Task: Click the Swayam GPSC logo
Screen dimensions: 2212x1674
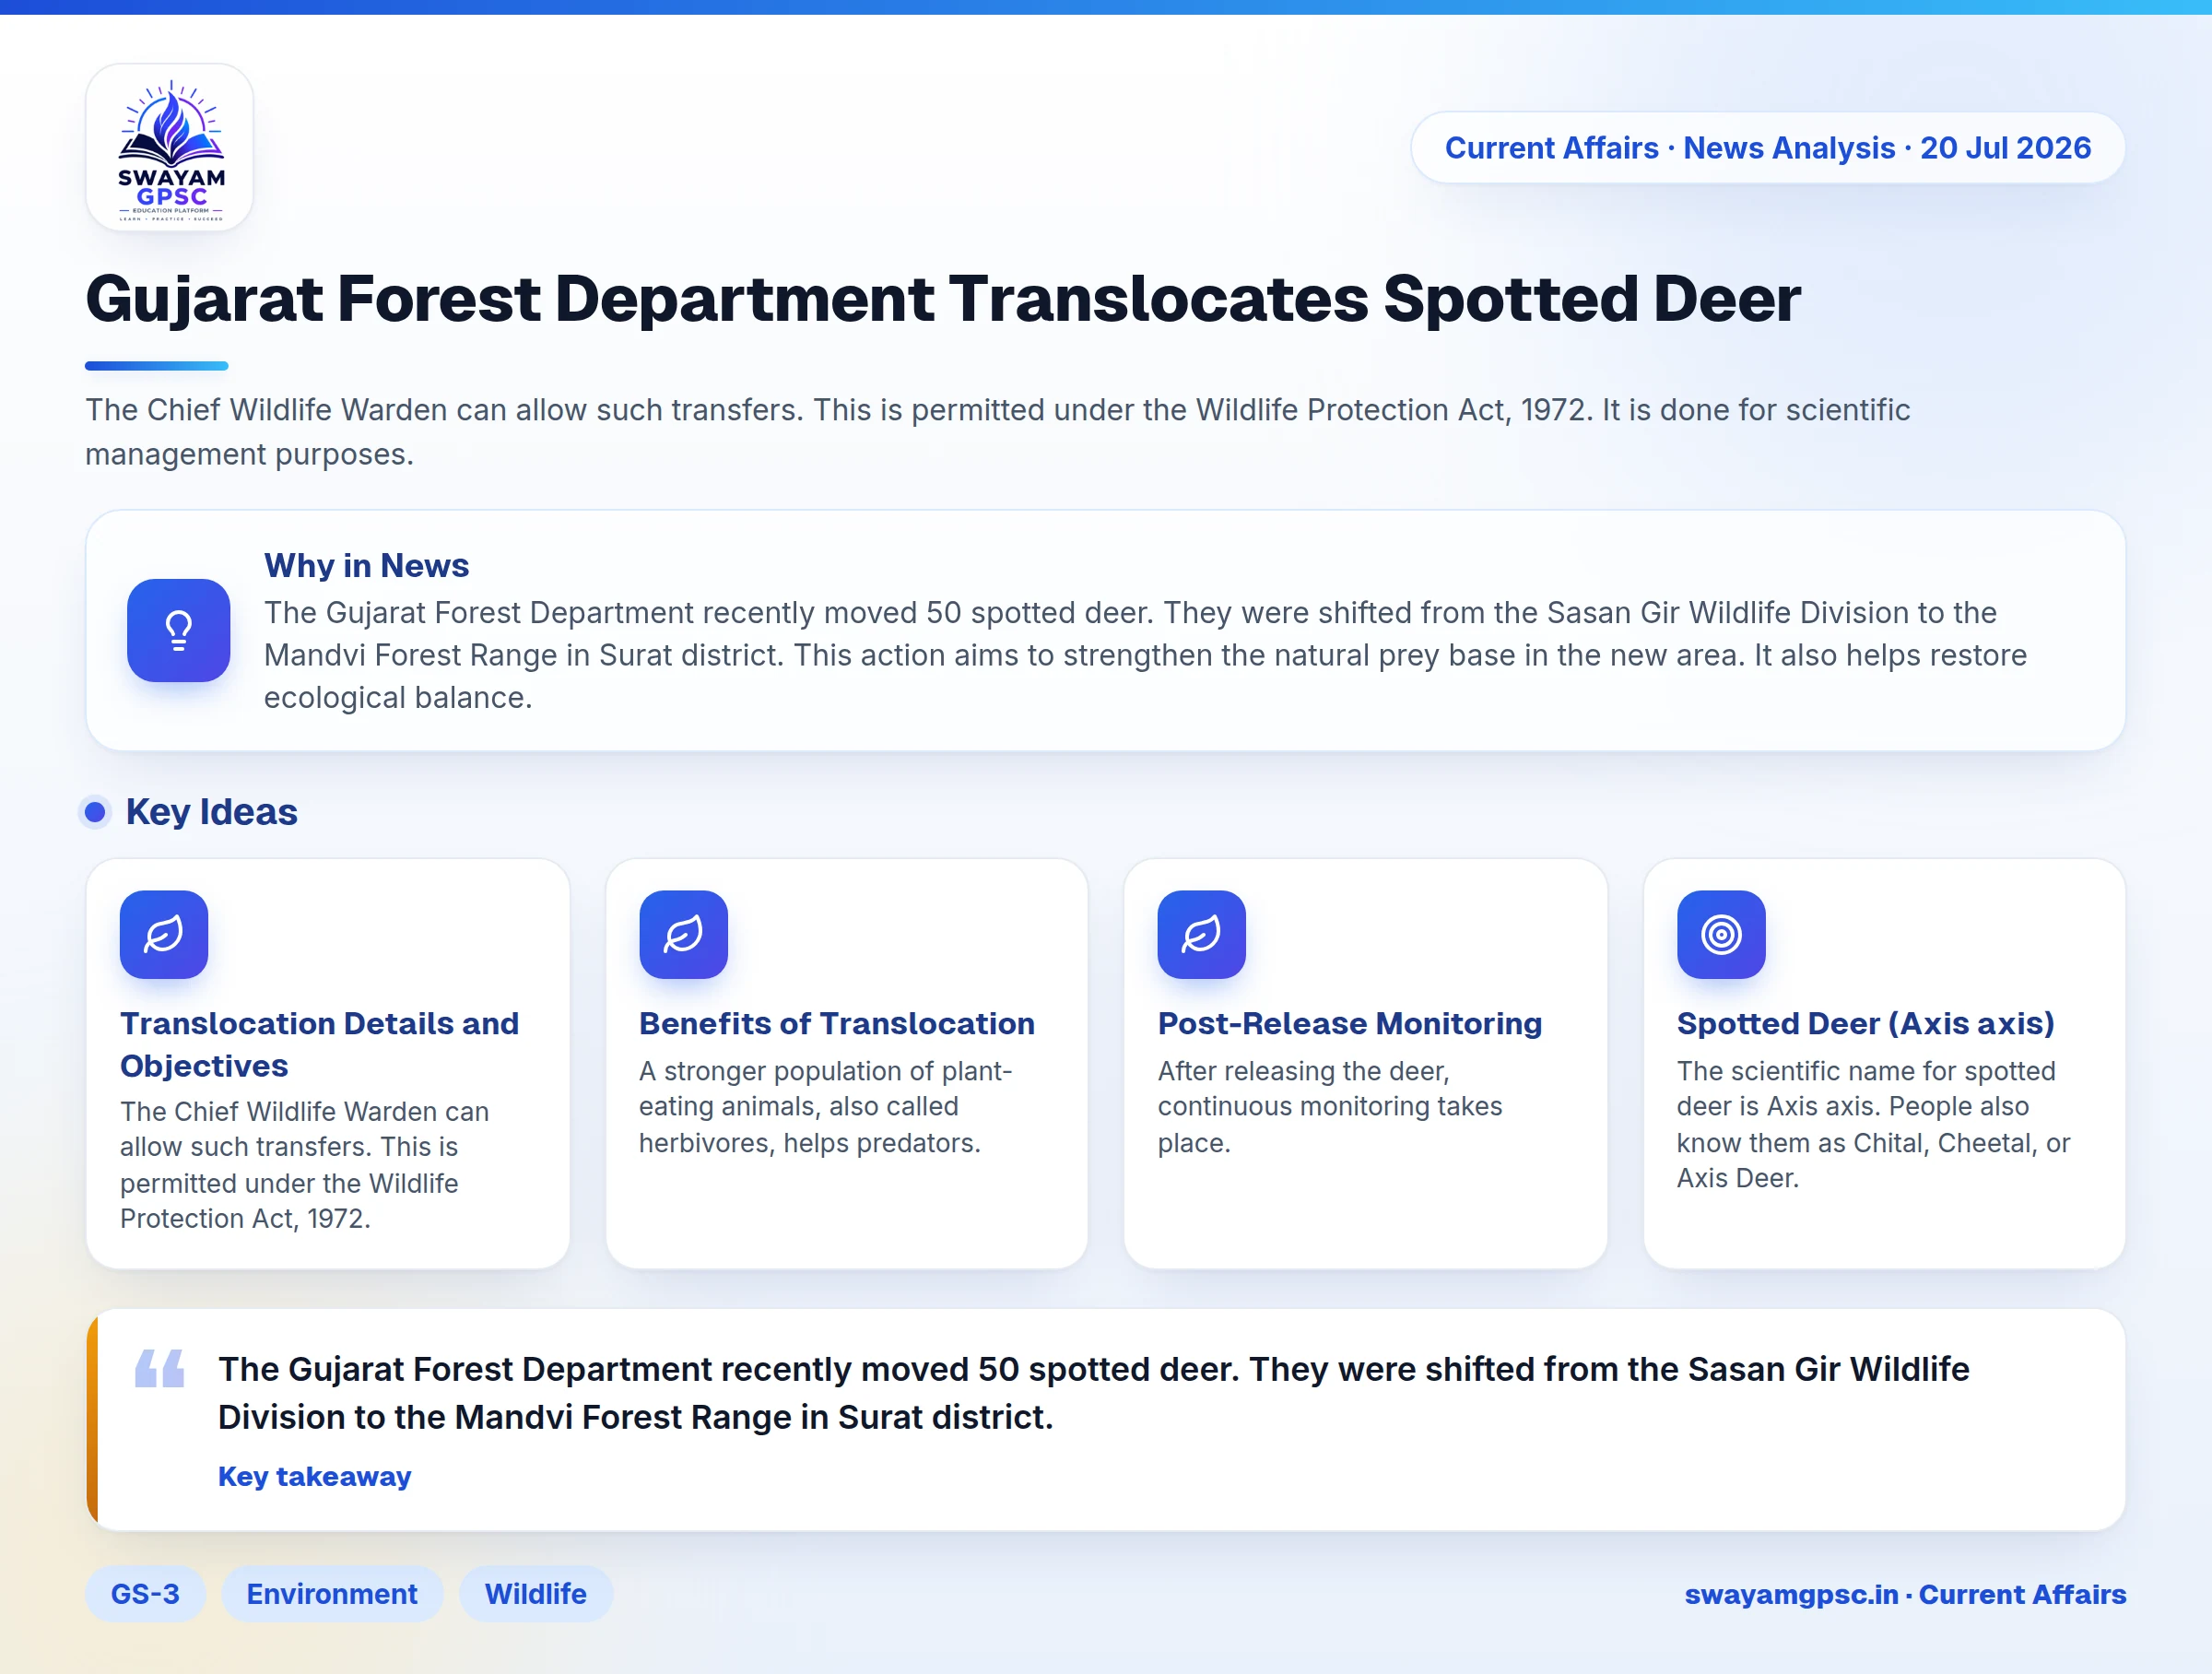Action: [x=170, y=148]
